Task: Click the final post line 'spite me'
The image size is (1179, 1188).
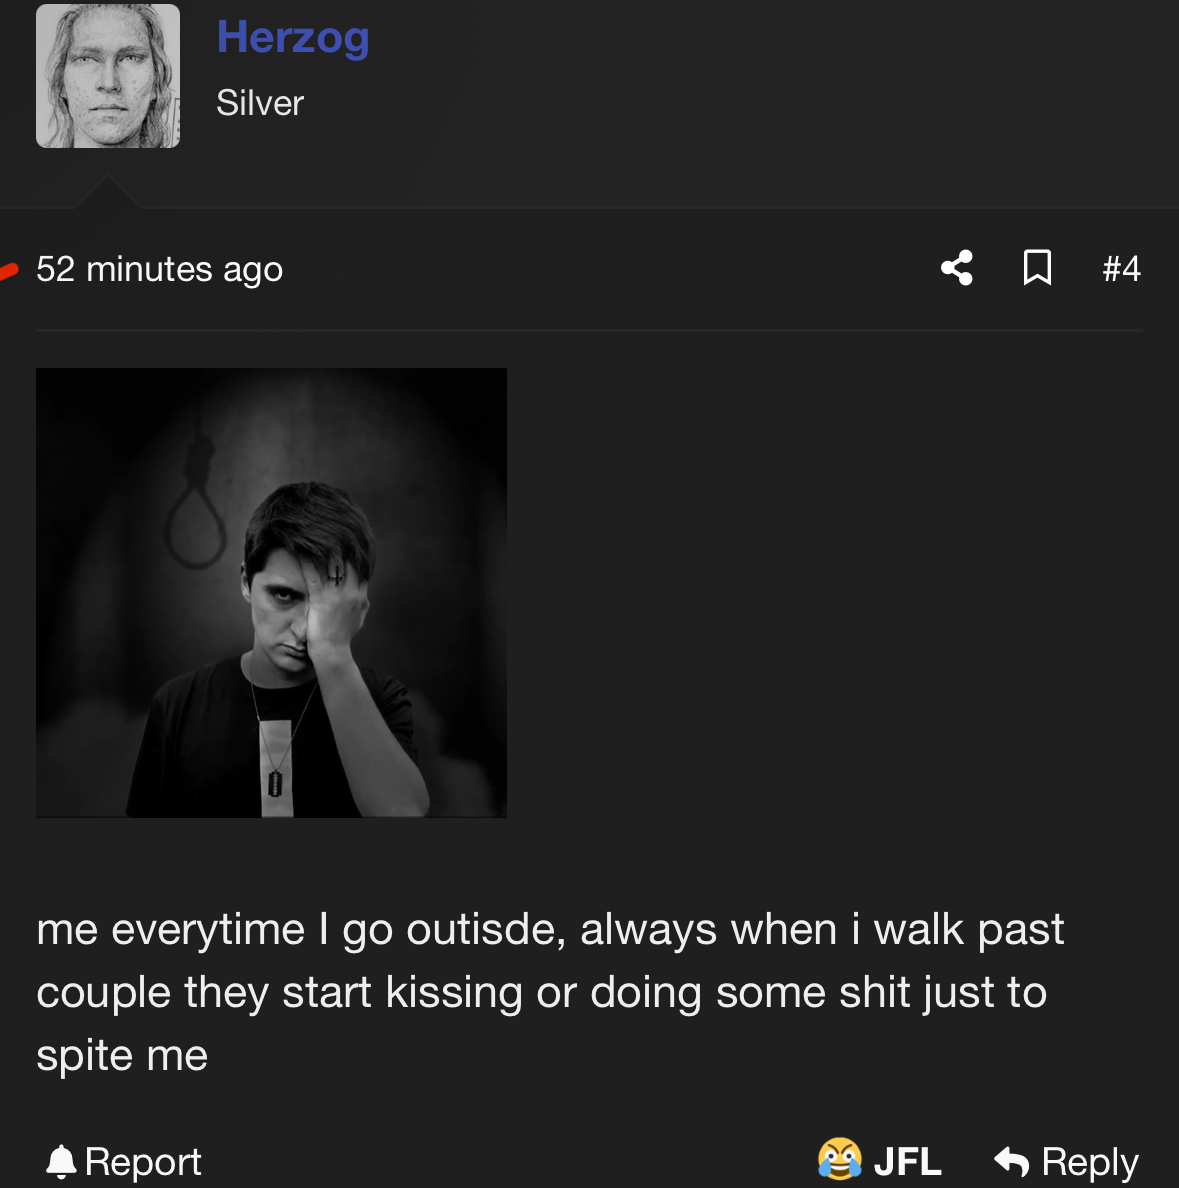Action: coord(122,1055)
